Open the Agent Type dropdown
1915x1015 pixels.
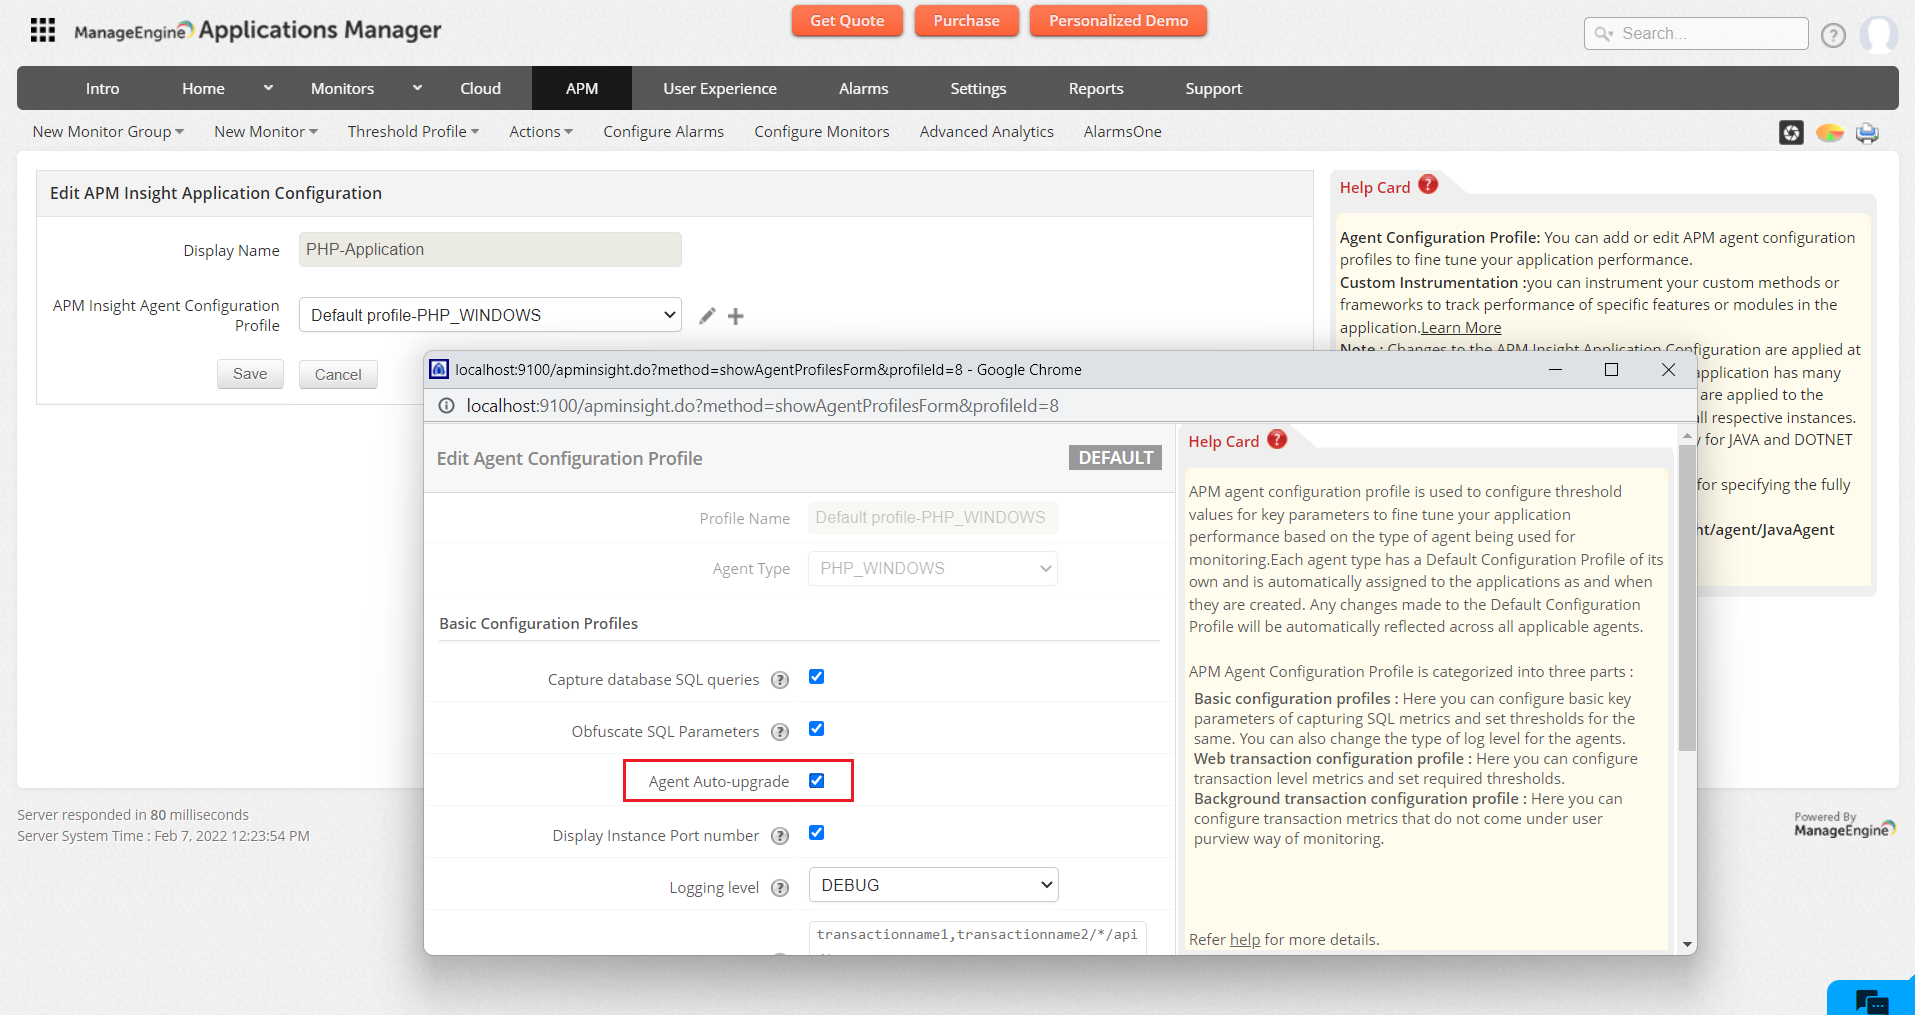pyautogui.click(x=933, y=569)
